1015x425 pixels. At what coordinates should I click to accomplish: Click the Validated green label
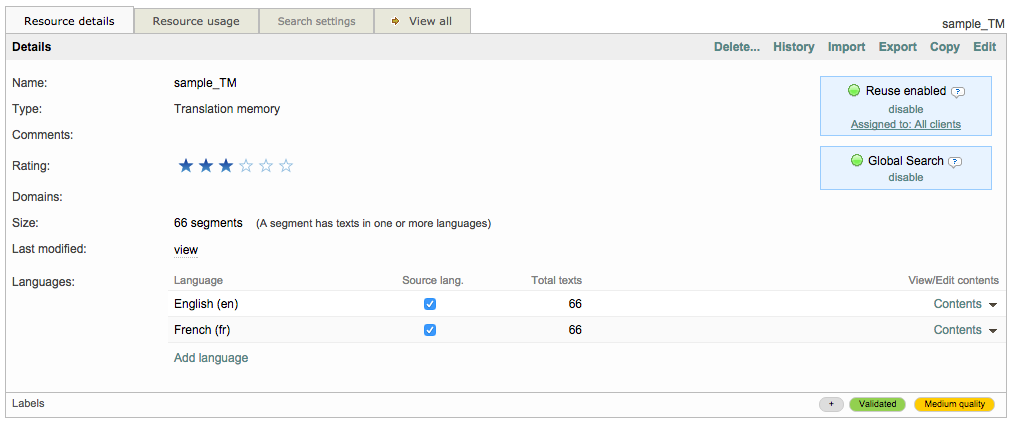click(x=877, y=405)
